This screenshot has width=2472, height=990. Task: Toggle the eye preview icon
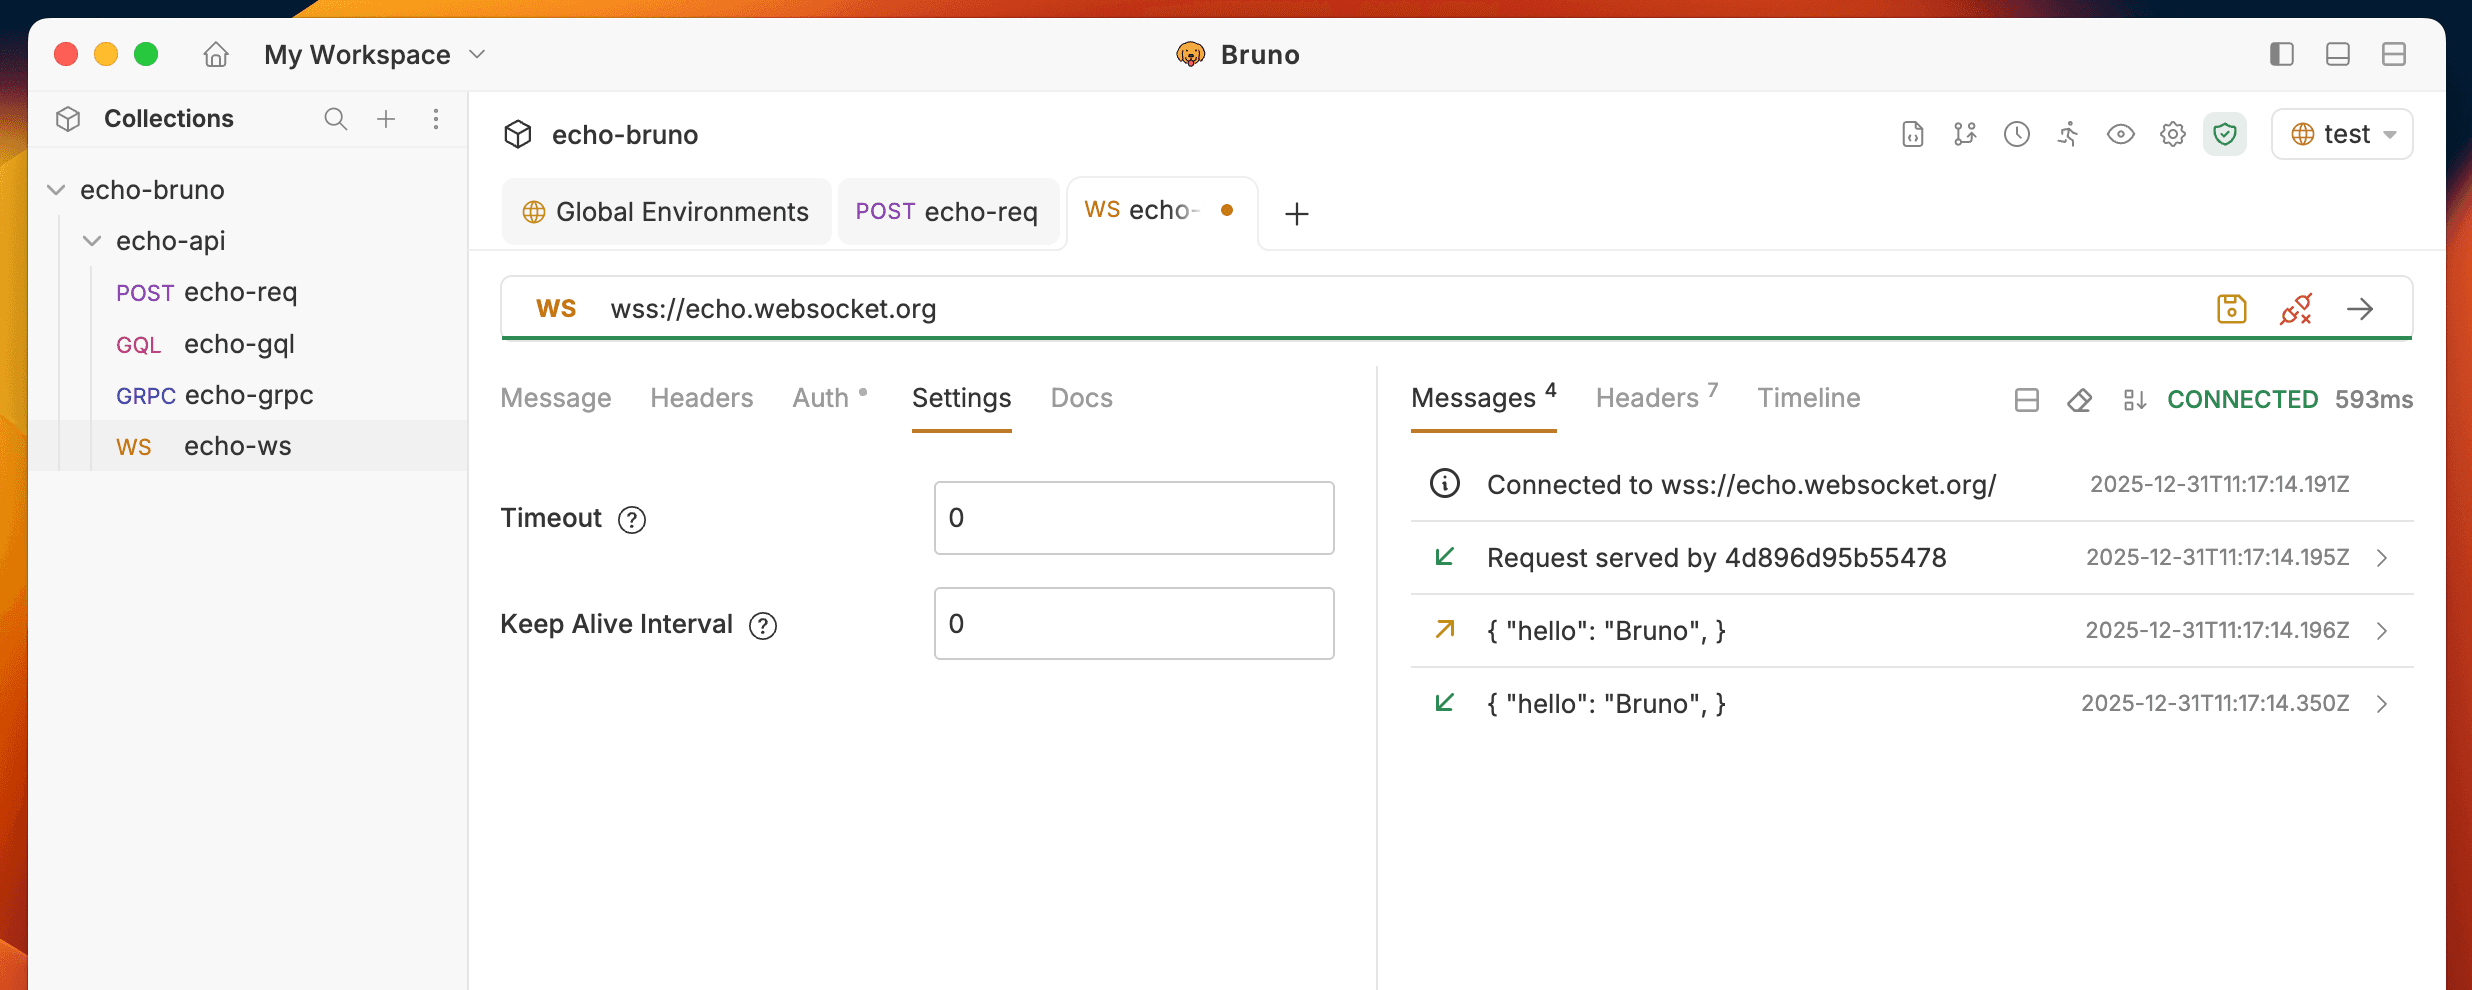tap(2121, 133)
